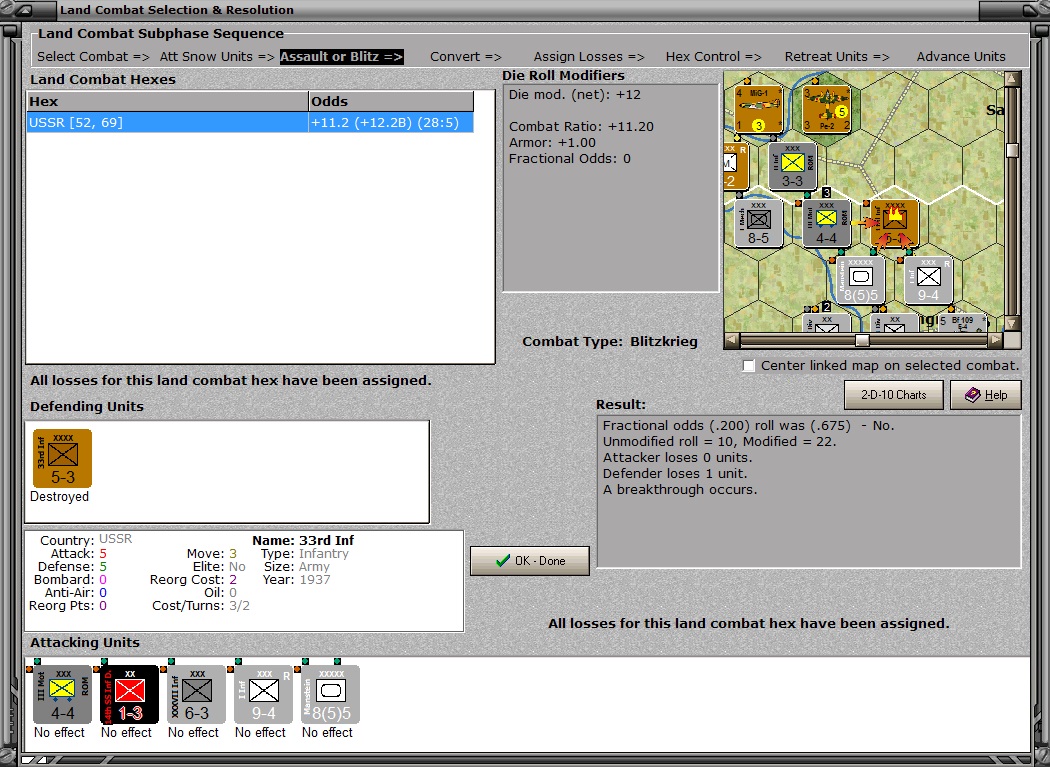Click the Reorg Cost: 2 value
Screen dimensions: 1050x767
(x=233, y=579)
